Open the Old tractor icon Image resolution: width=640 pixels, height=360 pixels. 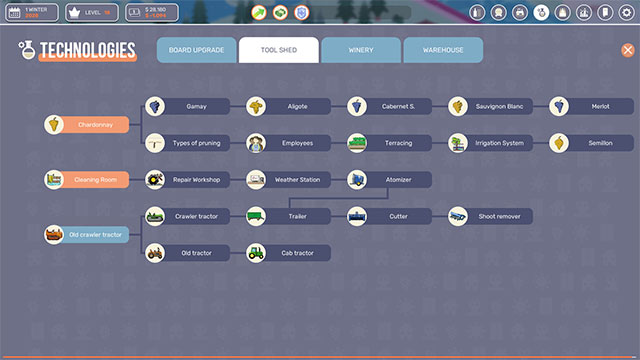pyautogui.click(x=155, y=253)
